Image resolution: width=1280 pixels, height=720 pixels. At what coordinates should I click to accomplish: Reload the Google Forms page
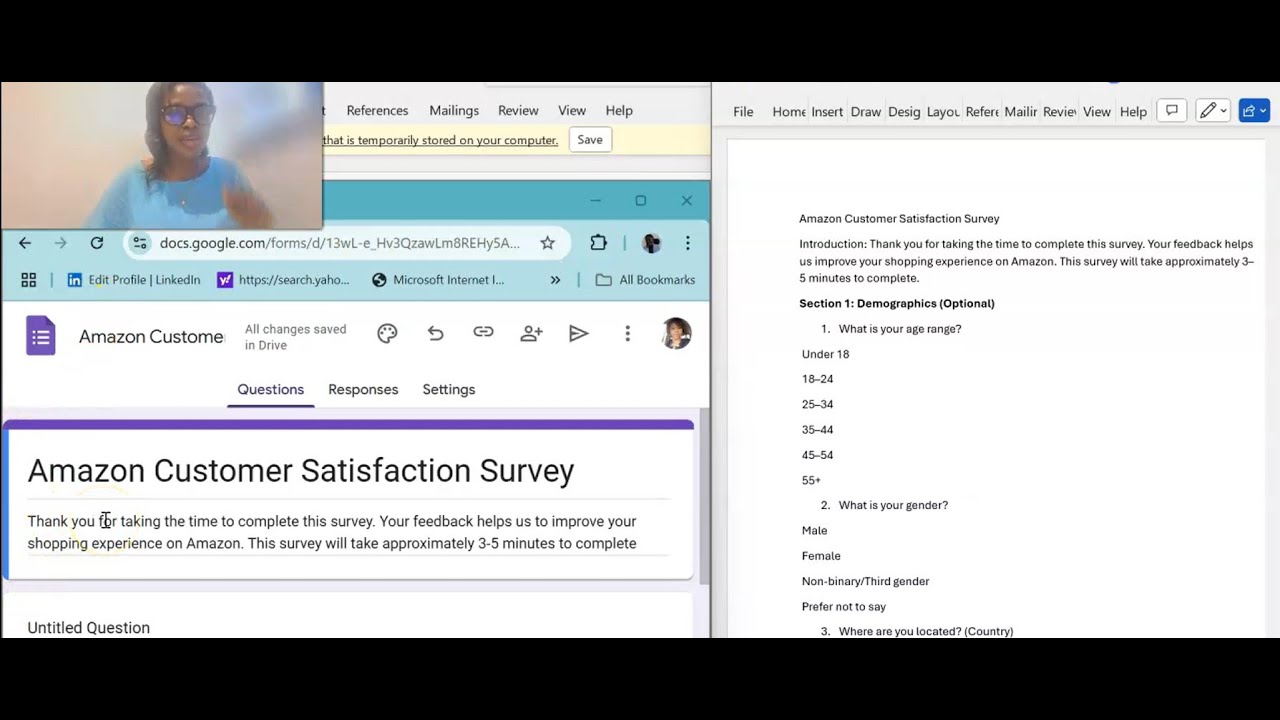click(97, 243)
